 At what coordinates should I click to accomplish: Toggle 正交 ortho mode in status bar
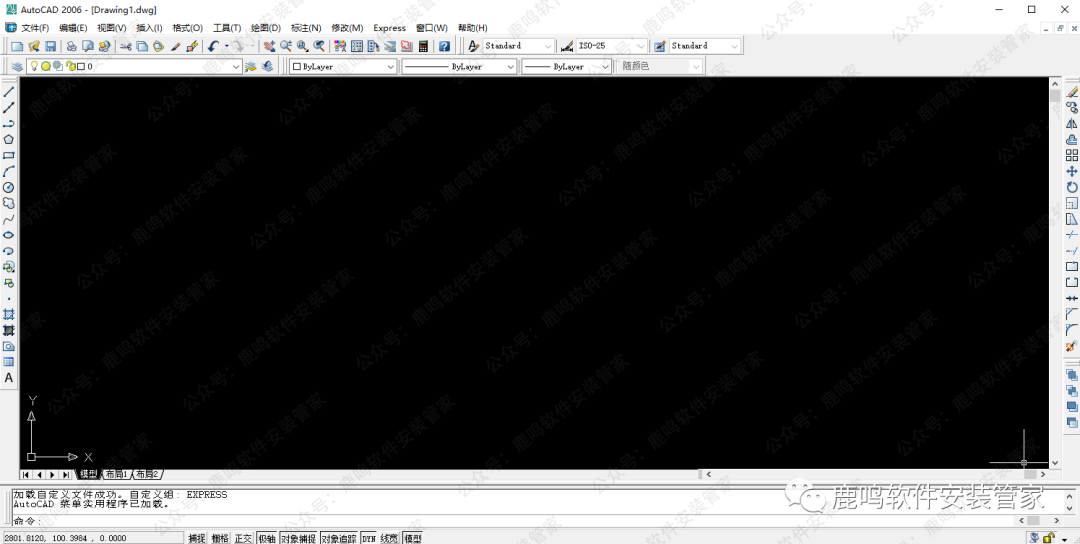point(243,538)
